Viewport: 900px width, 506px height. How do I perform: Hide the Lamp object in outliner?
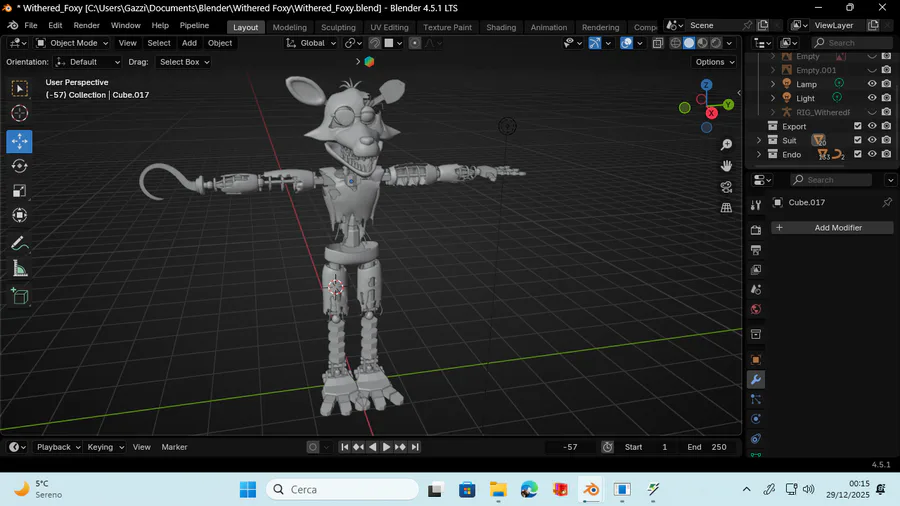click(x=872, y=84)
